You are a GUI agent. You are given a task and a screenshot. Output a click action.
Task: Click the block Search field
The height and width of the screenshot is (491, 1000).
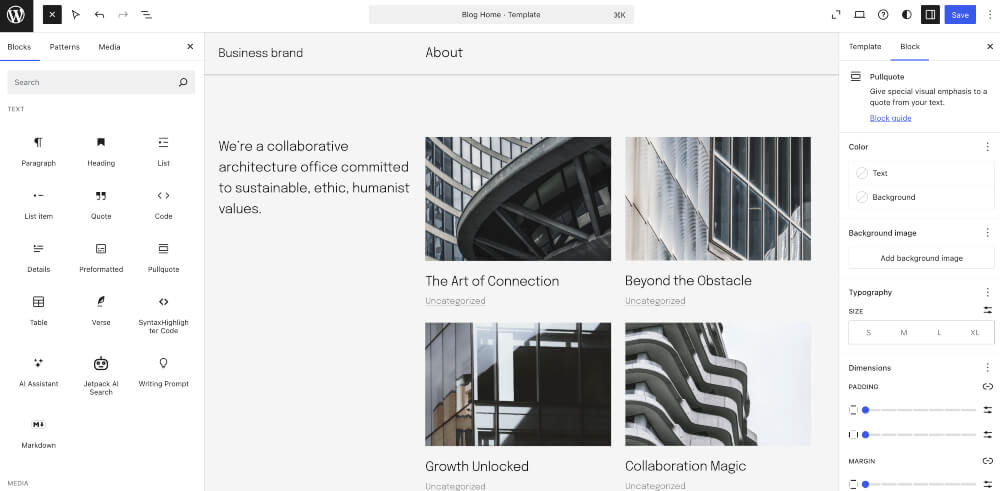coord(101,82)
